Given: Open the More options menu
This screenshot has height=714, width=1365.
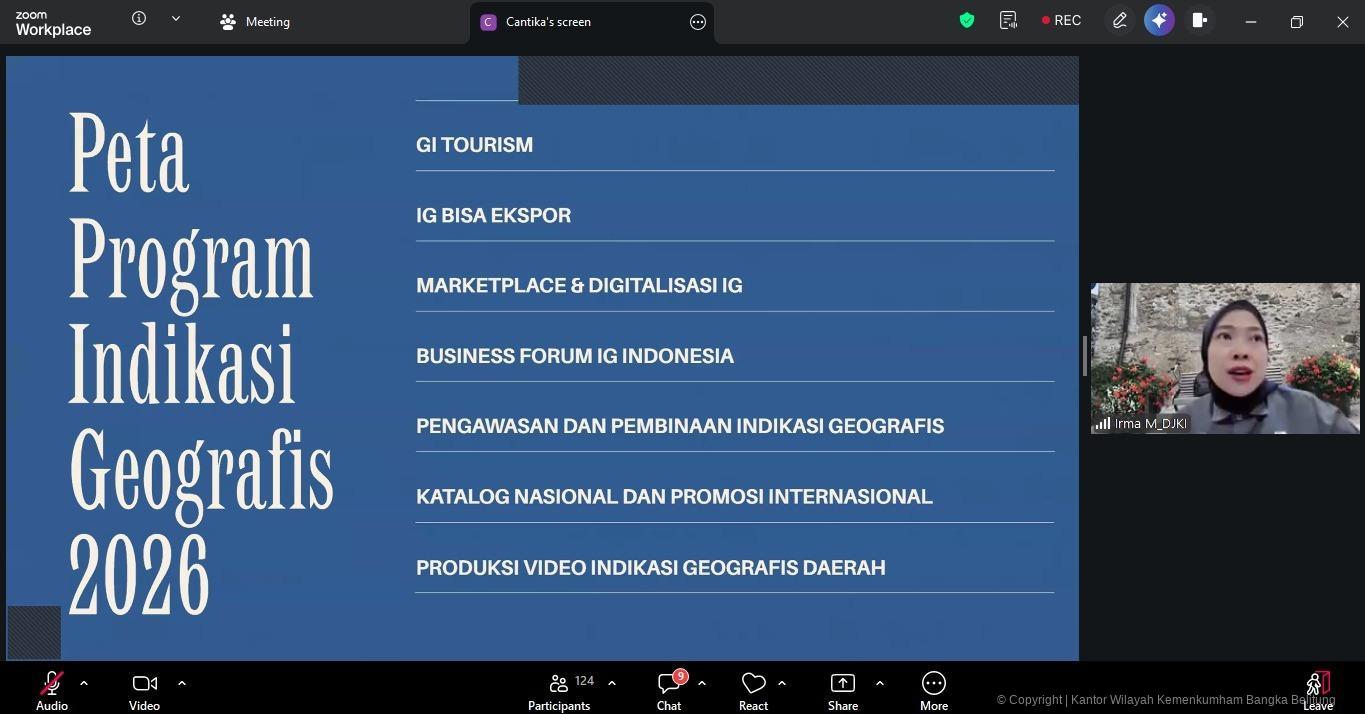Looking at the screenshot, I should 933,690.
